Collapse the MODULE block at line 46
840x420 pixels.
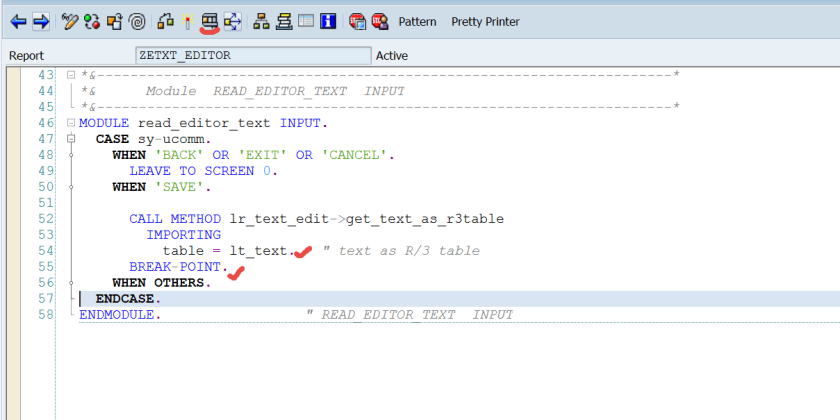pyautogui.click(x=70, y=123)
